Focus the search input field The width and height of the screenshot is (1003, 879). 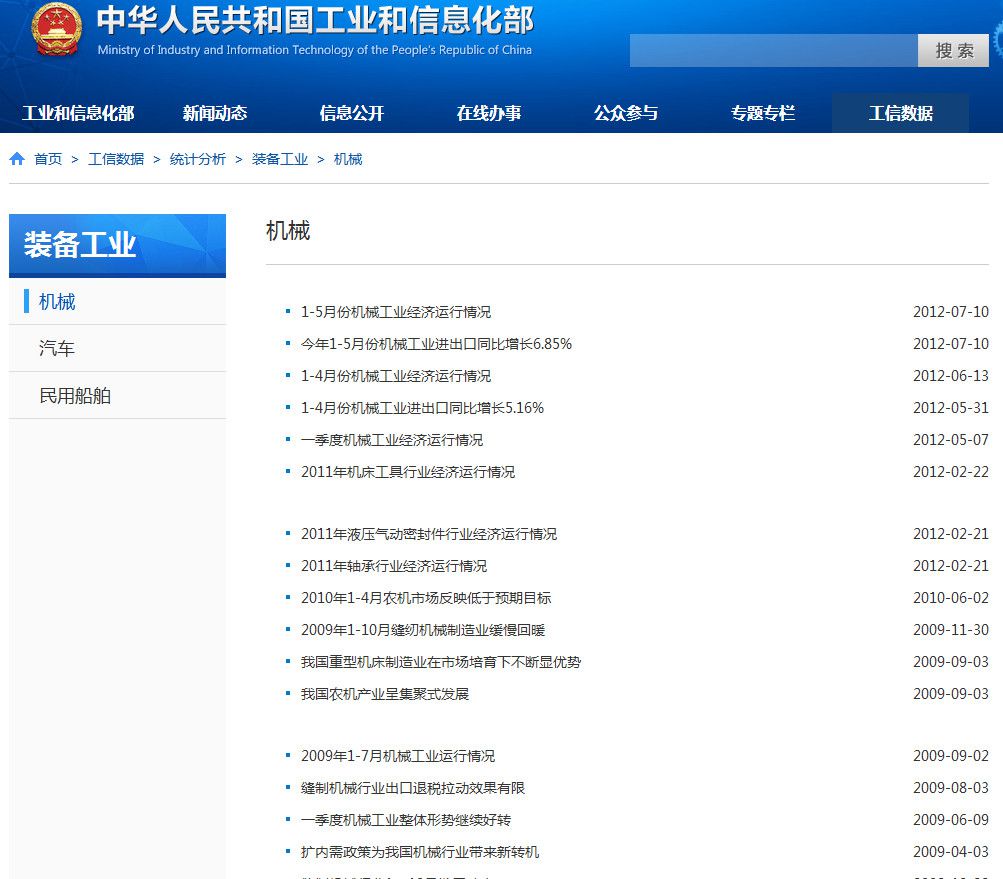(x=773, y=51)
